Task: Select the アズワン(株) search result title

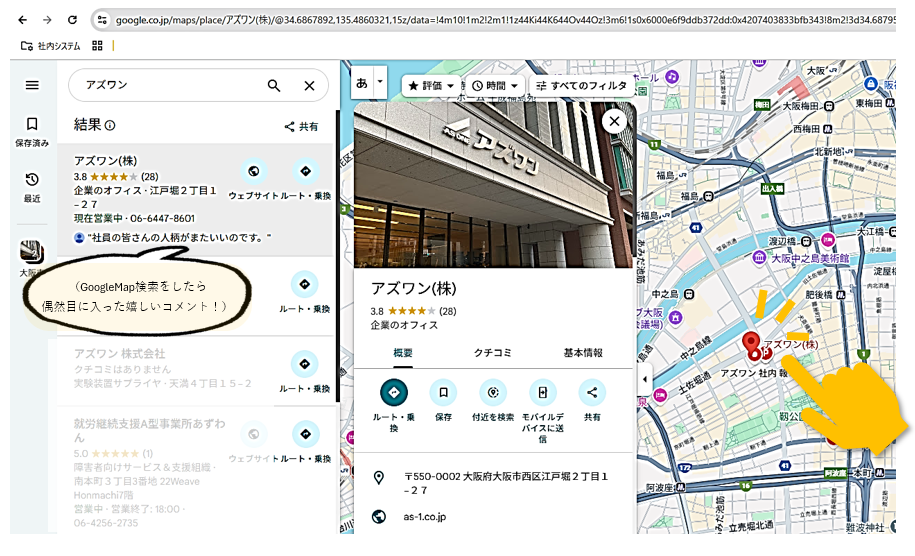Action: [x=105, y=160]
